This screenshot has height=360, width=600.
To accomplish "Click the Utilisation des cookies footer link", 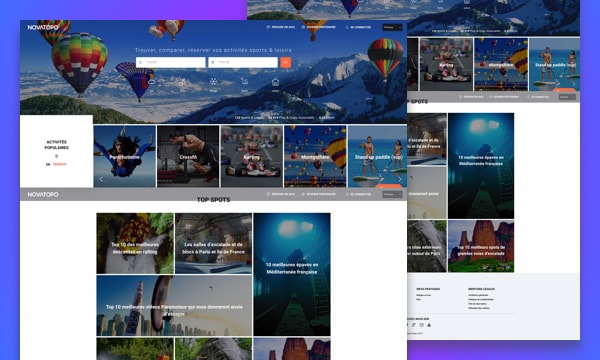I will tap(479, 308).
